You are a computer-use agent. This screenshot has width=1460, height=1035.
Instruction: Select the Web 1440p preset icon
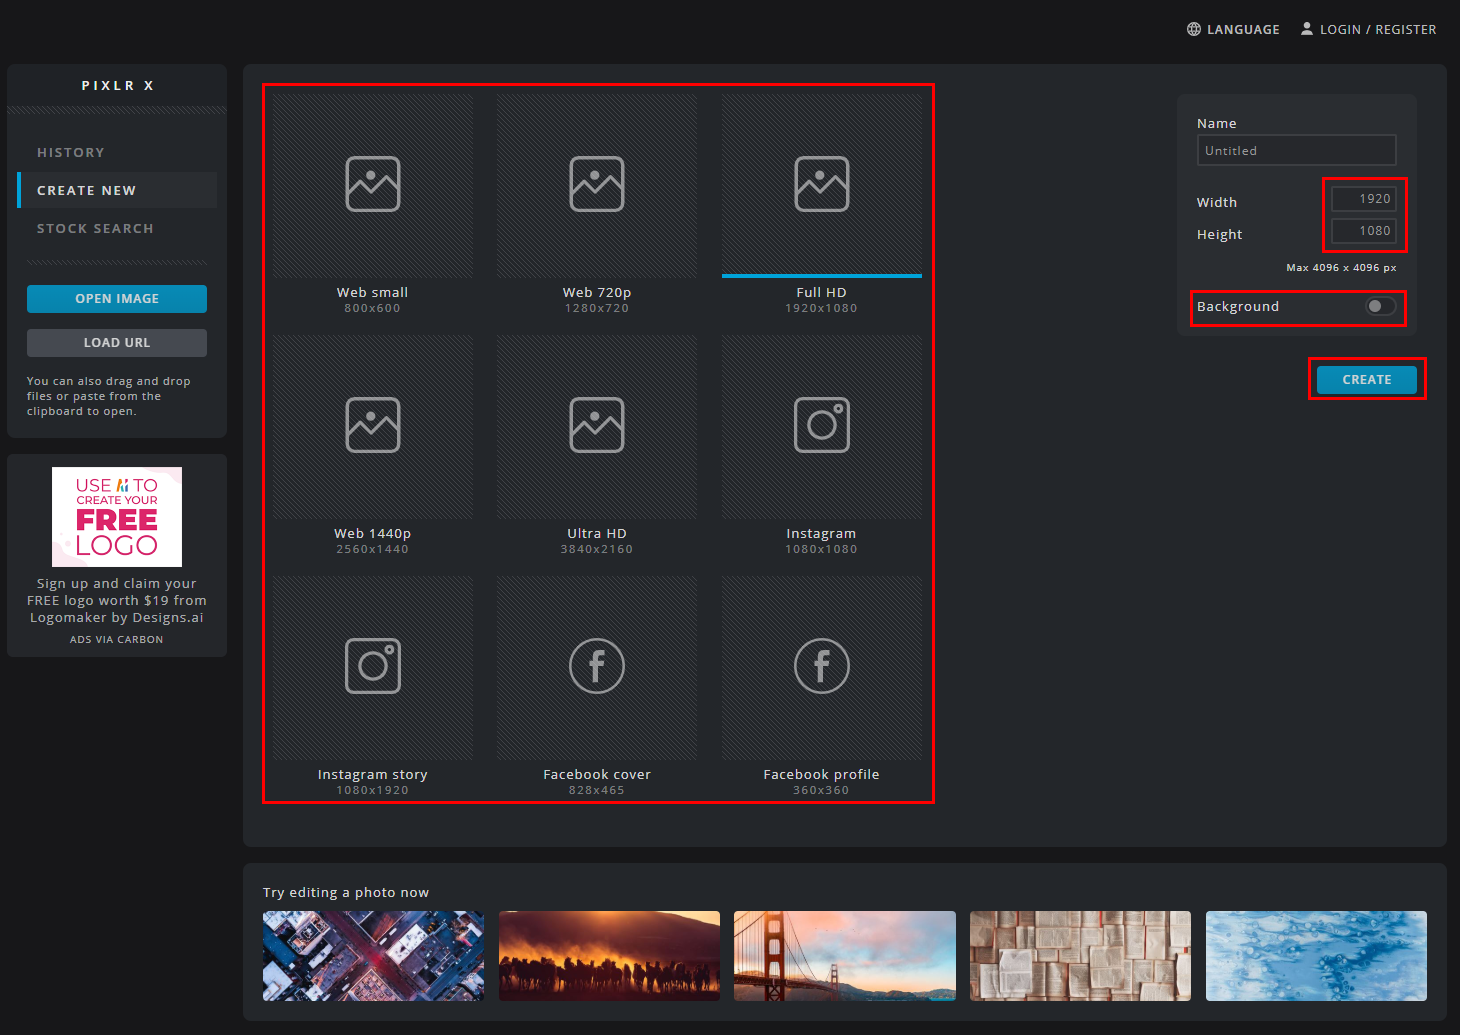[373, 425]
